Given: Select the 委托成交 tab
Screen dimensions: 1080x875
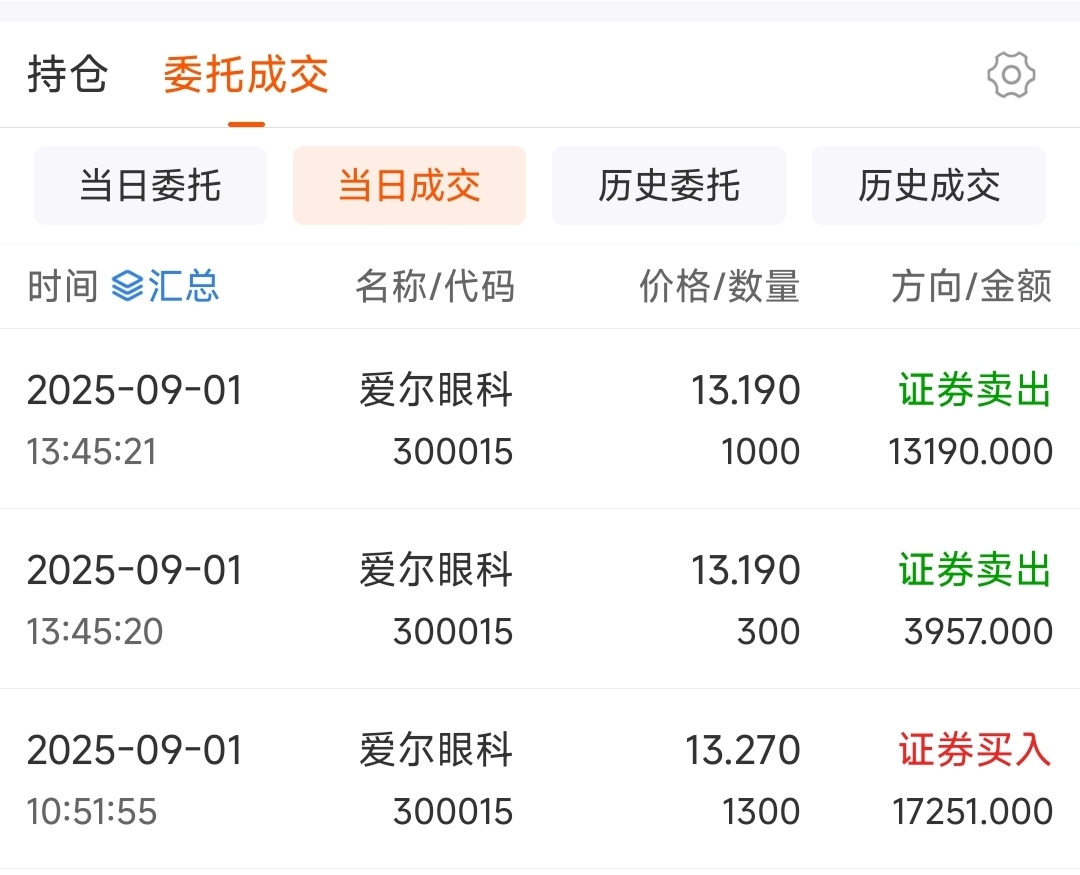Looking at the screenshot, I should point(246,74).
